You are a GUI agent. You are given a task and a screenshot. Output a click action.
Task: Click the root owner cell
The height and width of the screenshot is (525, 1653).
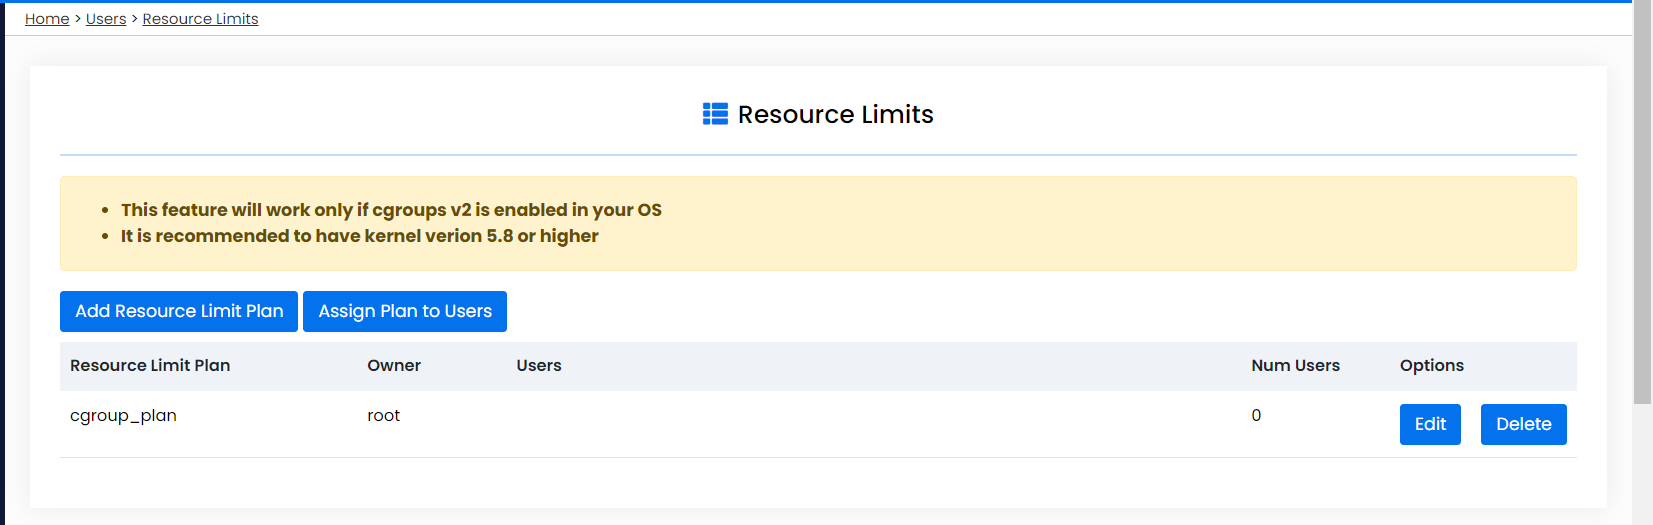[383, 416]
